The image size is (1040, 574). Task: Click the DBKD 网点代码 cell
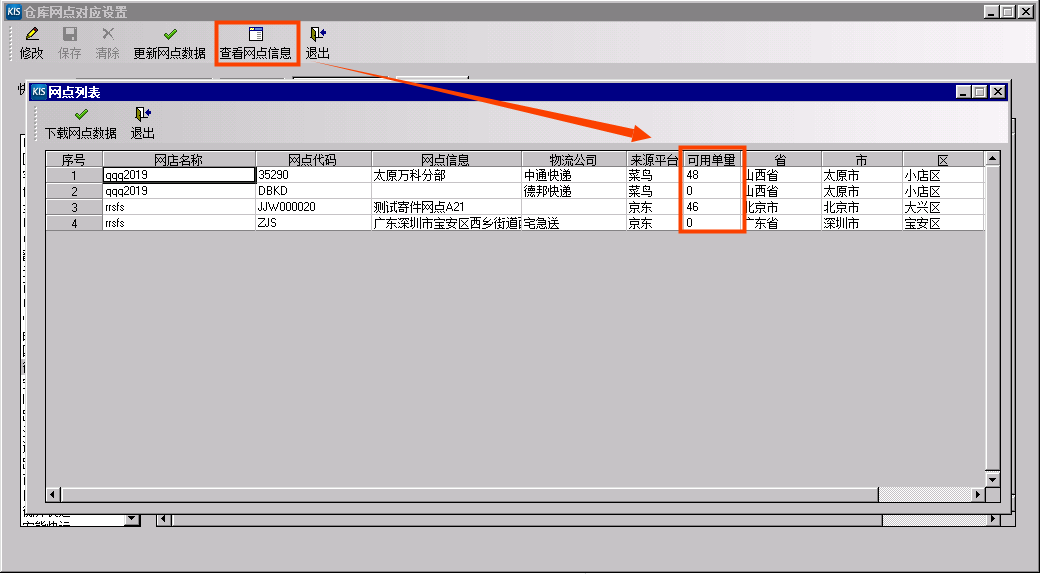pyautogui.click(x=314, y=191)
